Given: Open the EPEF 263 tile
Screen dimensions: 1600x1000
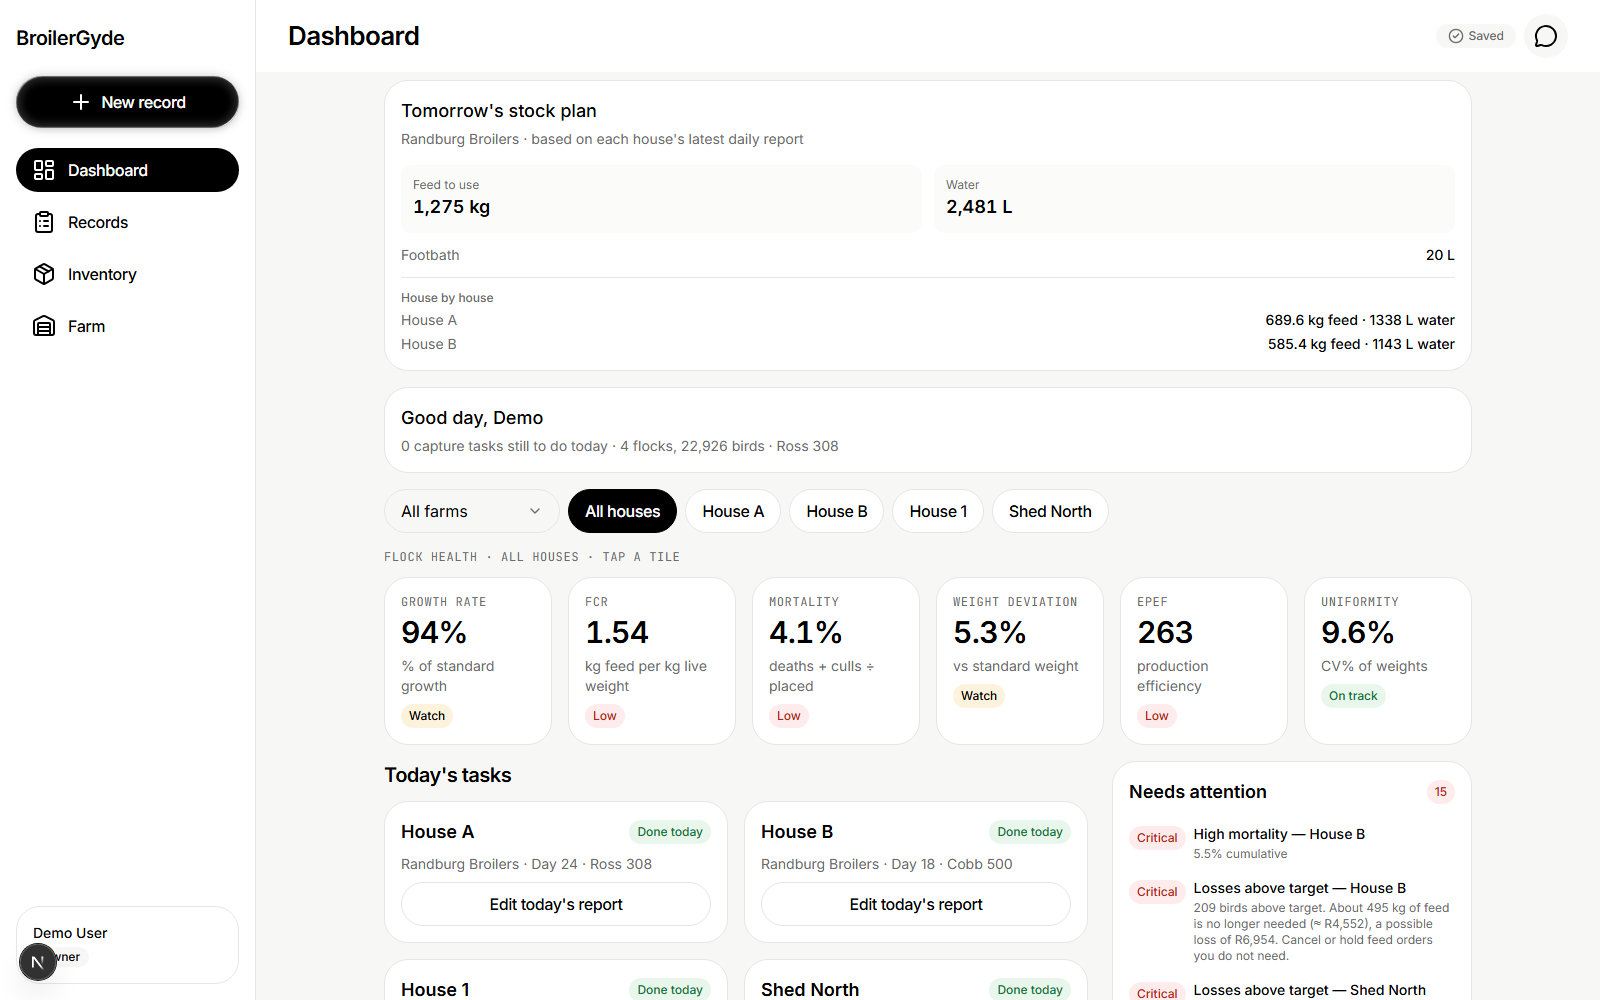Looking at the screenshot, I should 1204,661.
